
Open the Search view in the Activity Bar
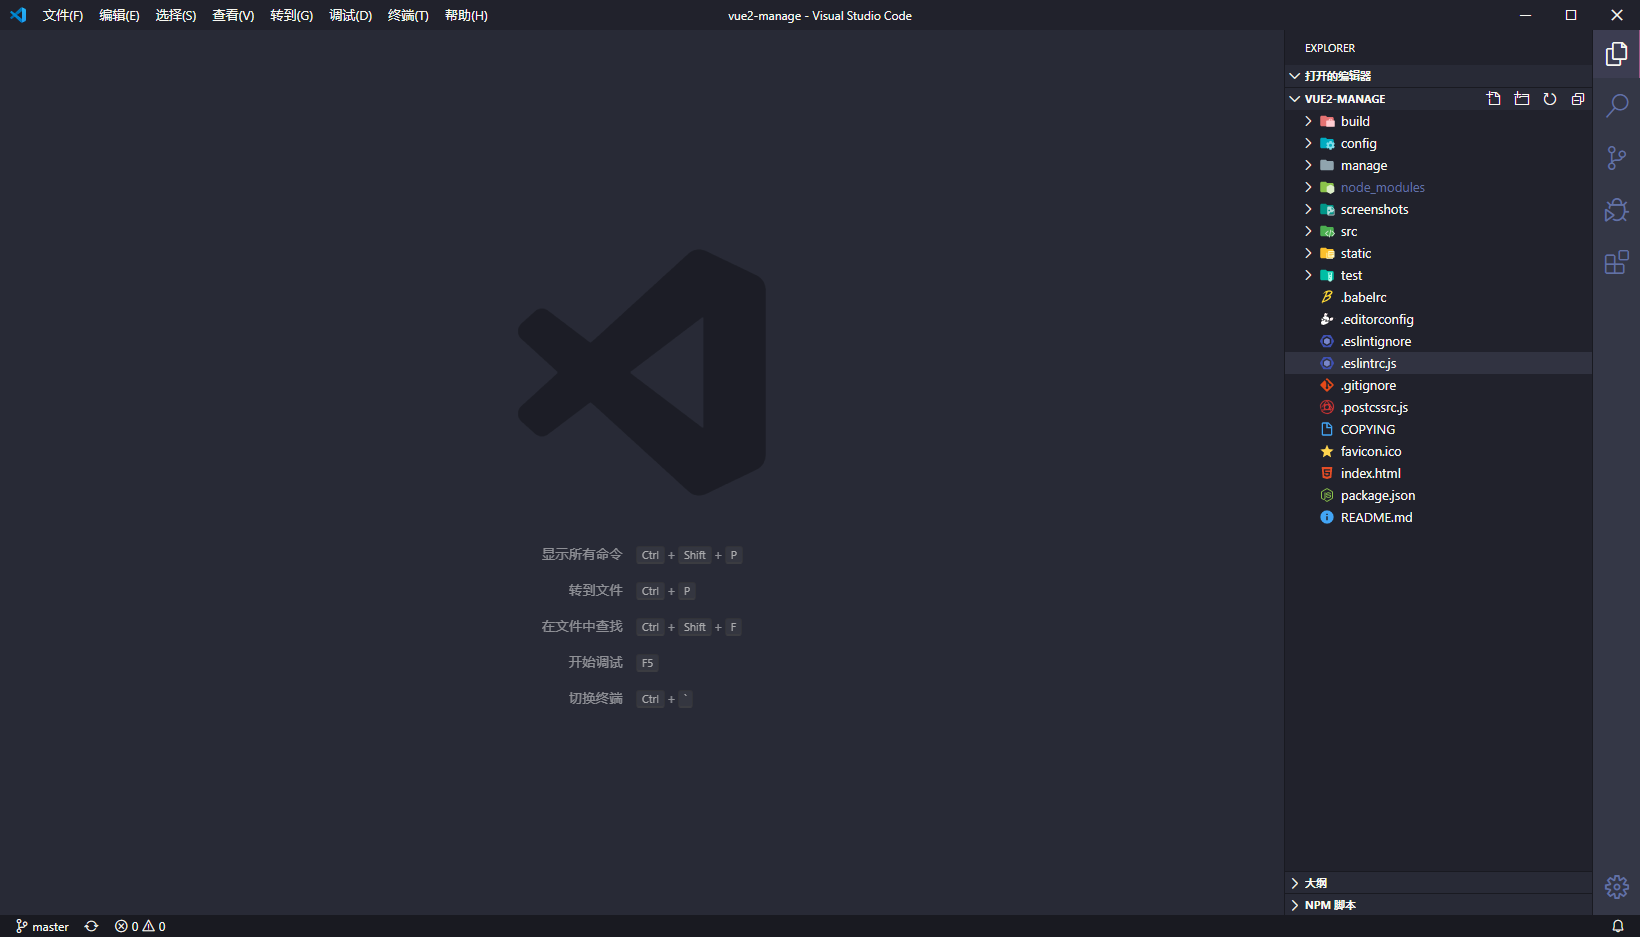click(x=1616, y=105)
